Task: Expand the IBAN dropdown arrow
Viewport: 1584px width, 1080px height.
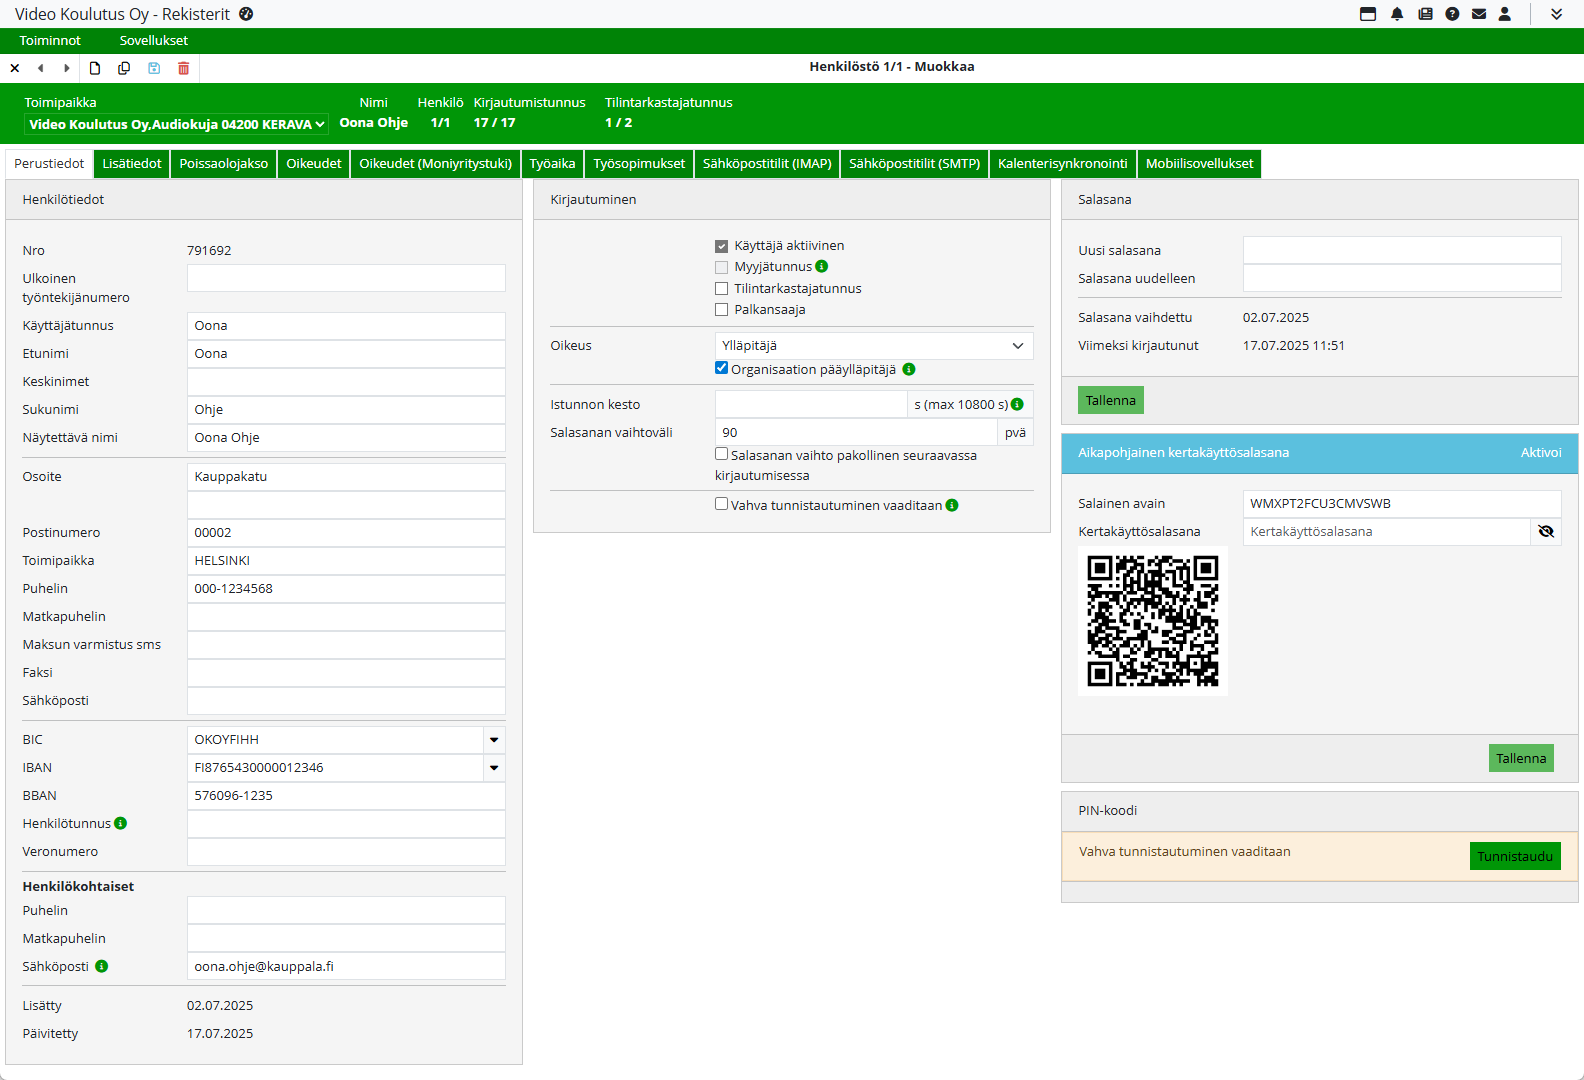Action: pos(494,768)
